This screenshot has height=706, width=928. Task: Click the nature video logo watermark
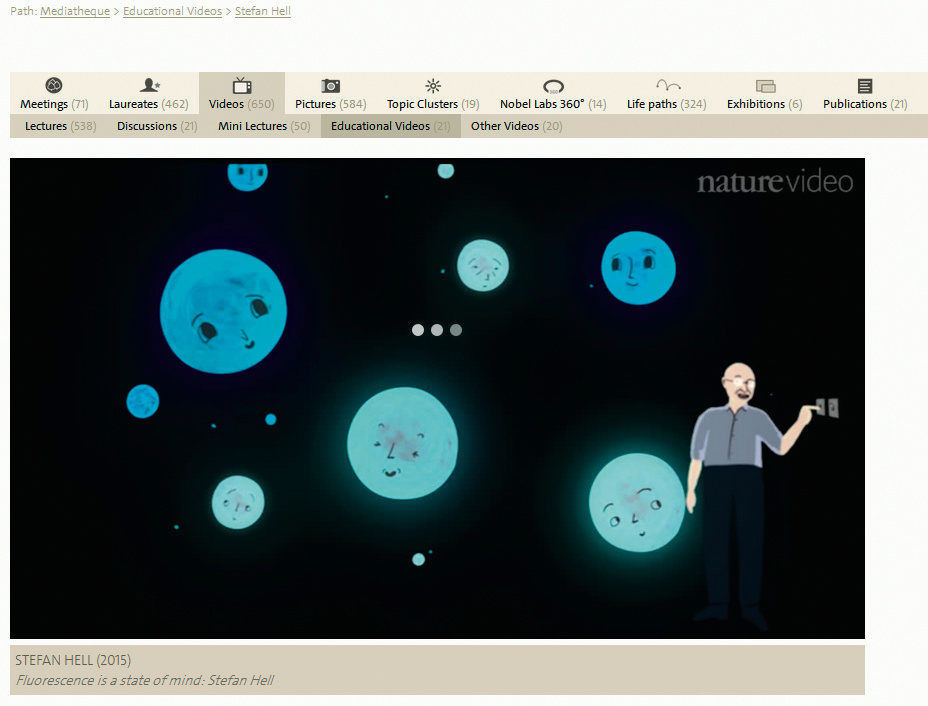775,182
